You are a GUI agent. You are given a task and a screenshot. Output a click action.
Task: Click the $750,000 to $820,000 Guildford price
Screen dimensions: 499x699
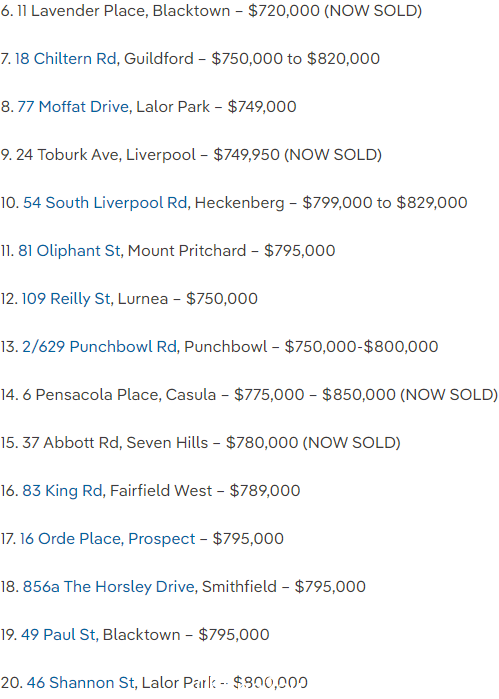click(x=296, y=58)
